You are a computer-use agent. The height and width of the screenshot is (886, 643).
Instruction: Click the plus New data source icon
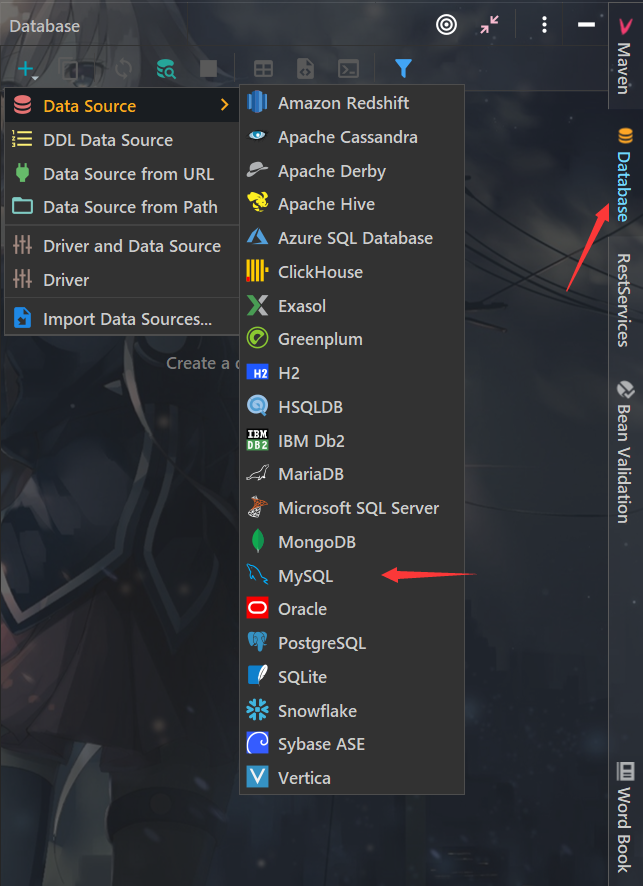(x=26, y=70)
